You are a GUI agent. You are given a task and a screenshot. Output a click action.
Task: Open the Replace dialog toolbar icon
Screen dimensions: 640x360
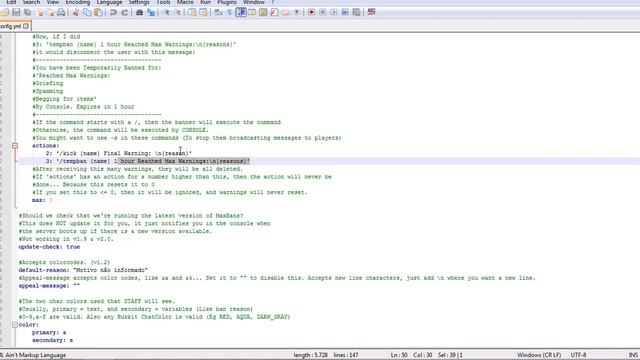151,12
